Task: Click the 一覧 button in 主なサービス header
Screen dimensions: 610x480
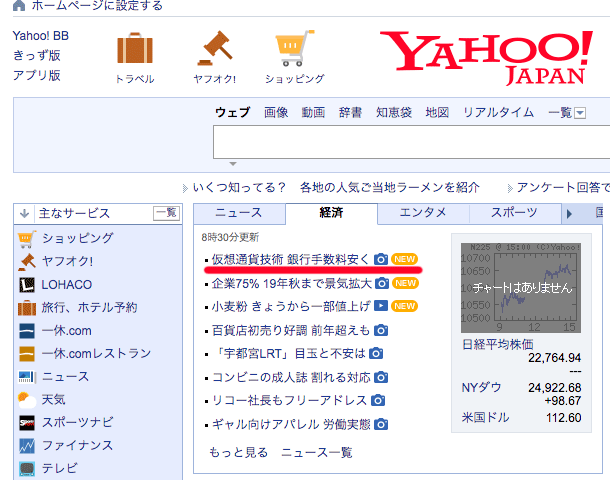Action: click(167, 213)
